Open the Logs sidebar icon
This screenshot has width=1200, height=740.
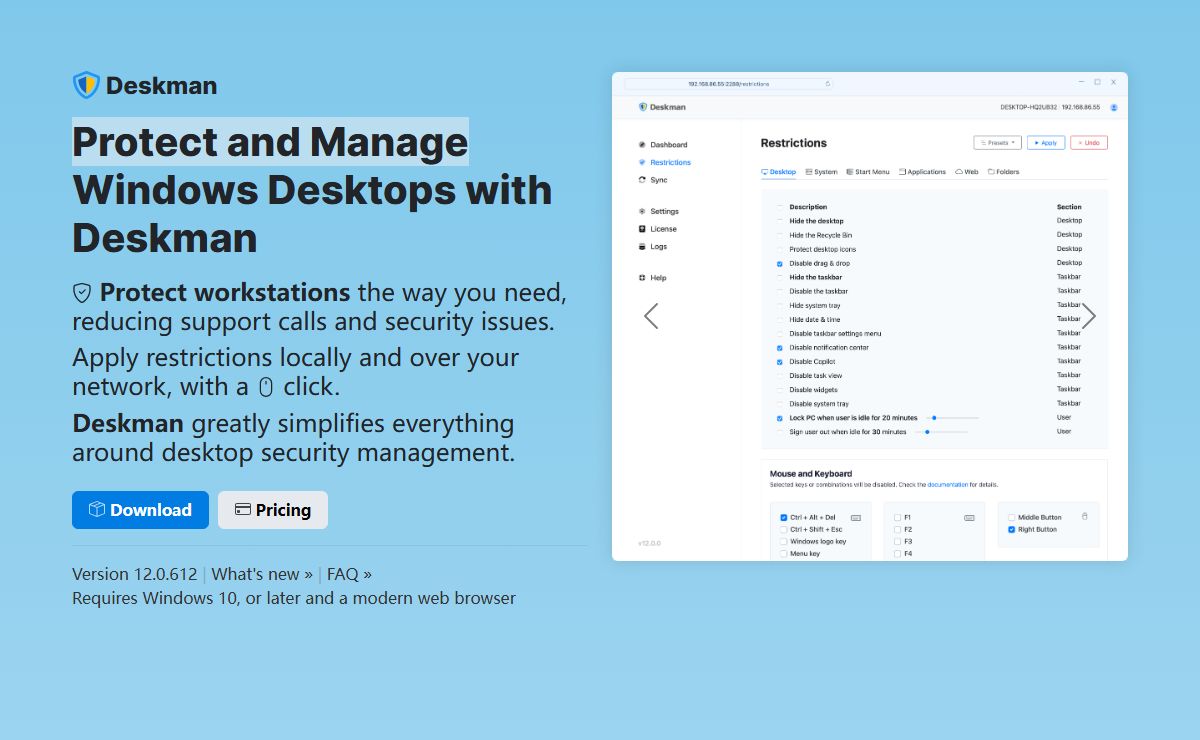(642, 247)
